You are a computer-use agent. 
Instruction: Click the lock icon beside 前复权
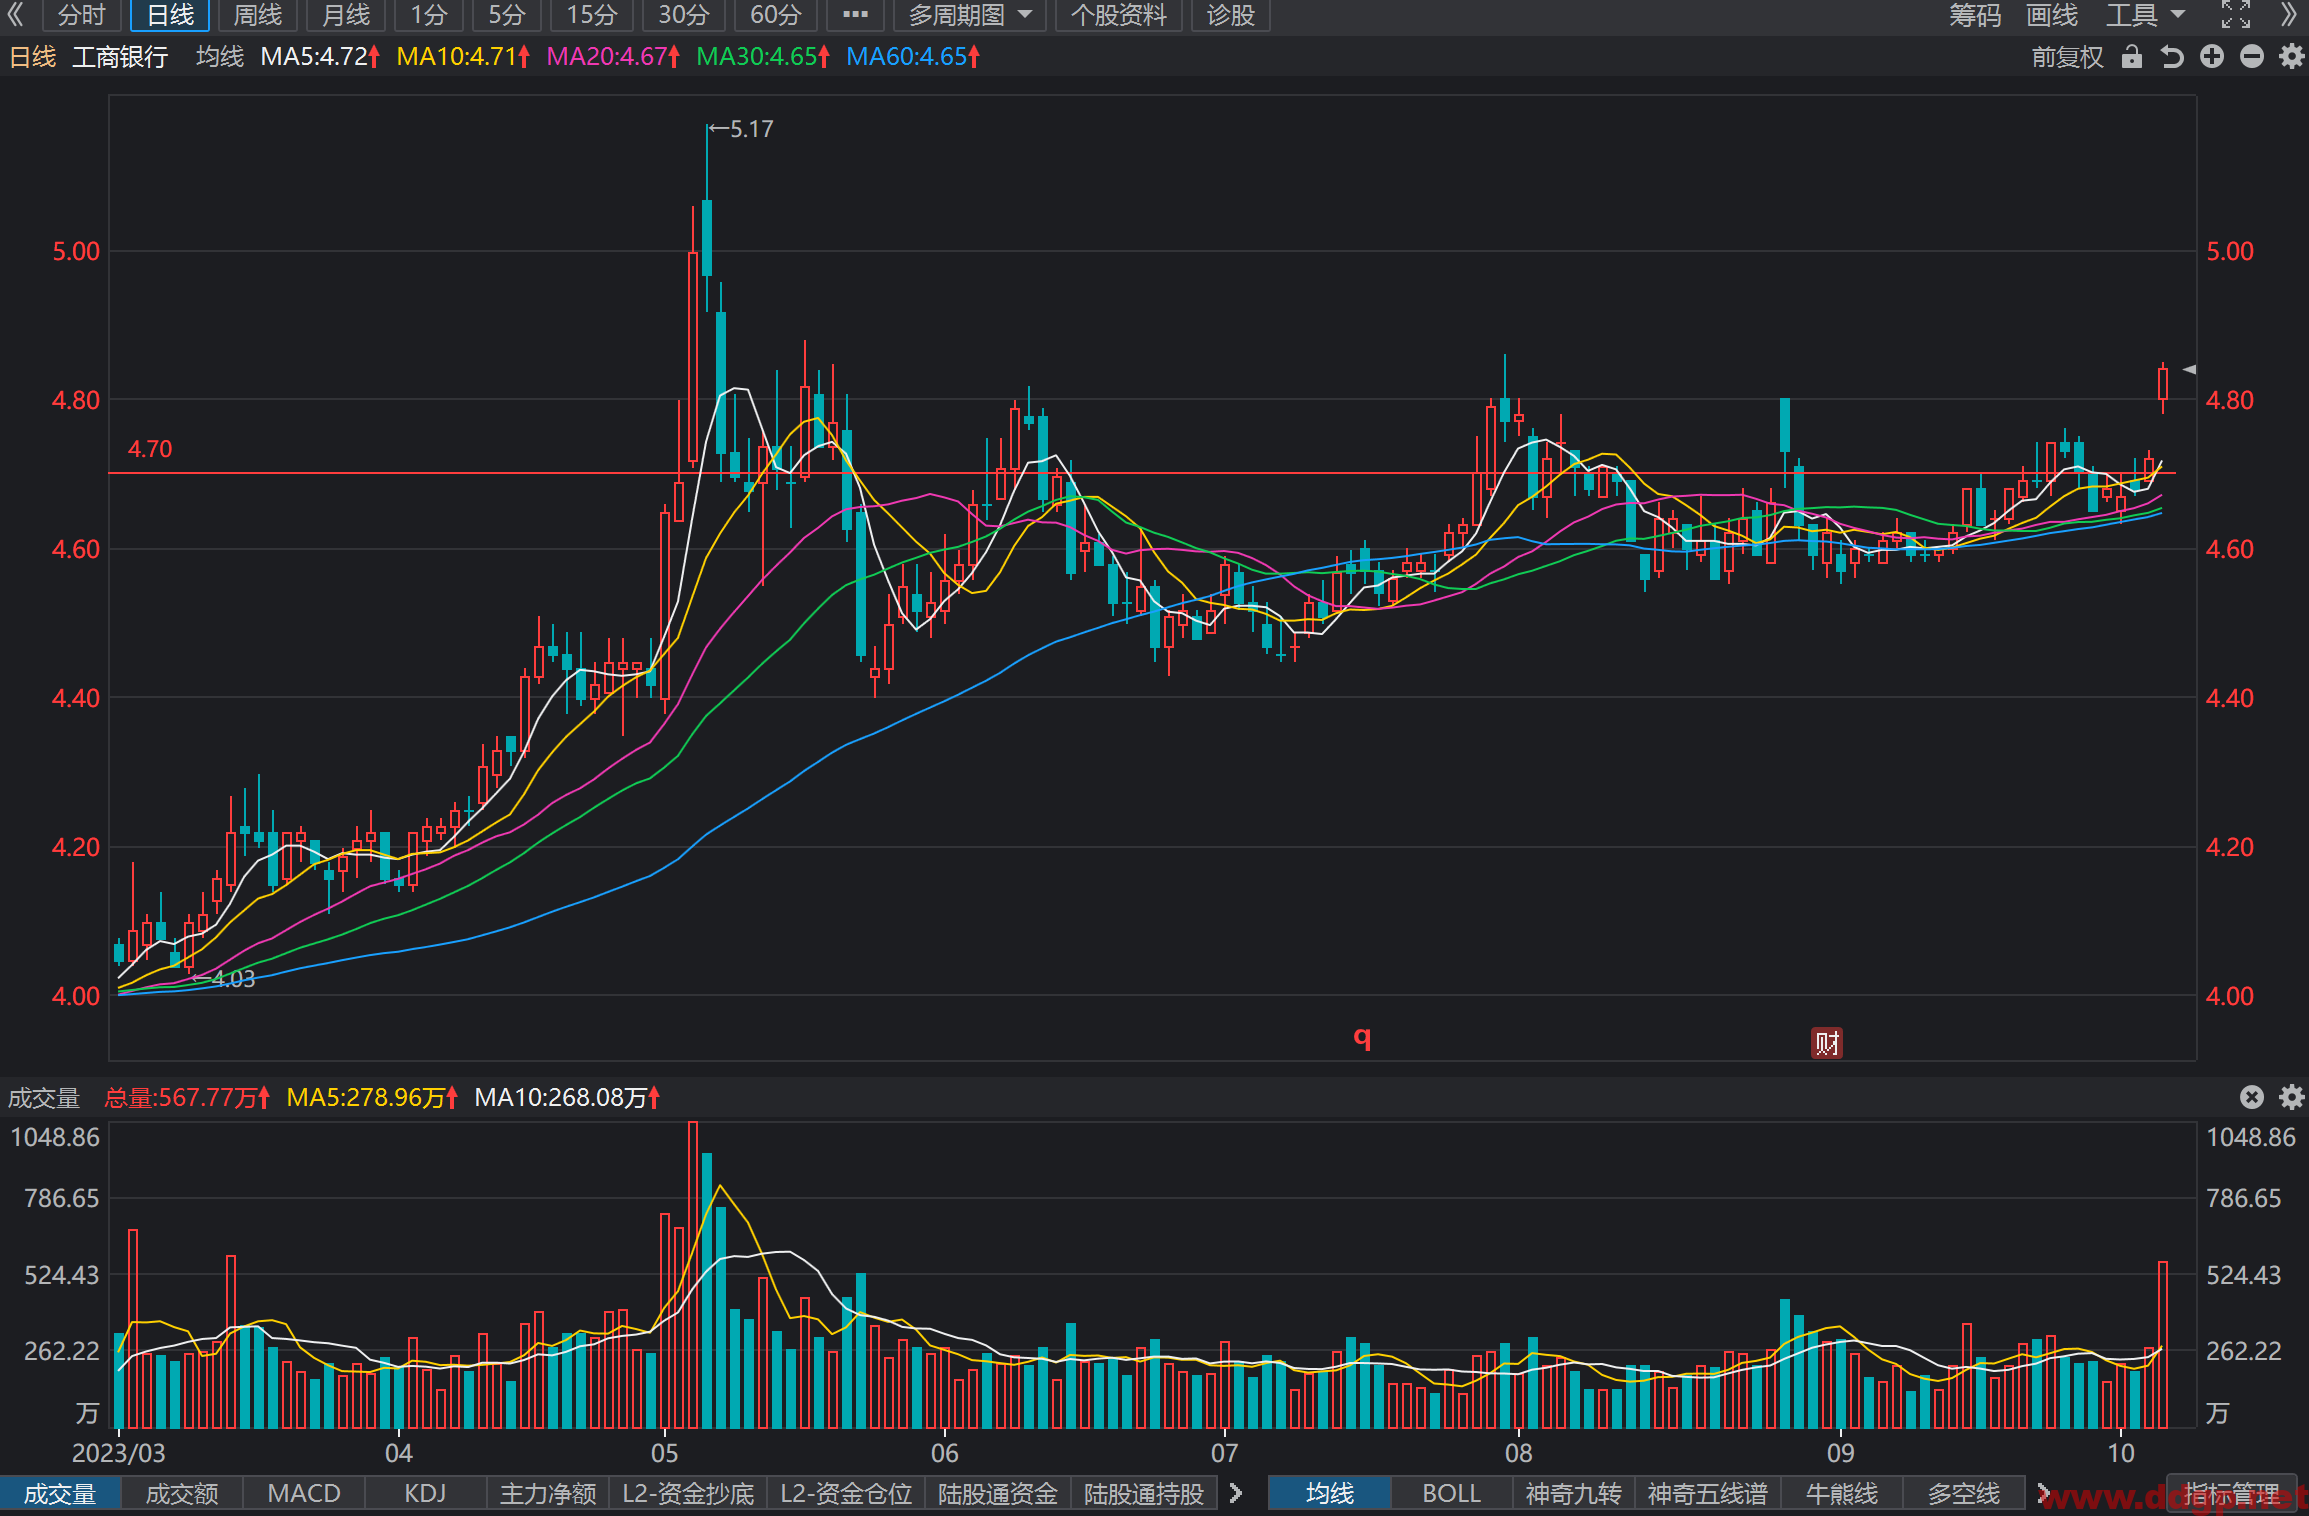2132,57
